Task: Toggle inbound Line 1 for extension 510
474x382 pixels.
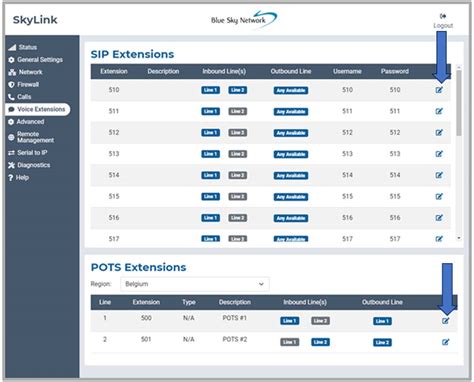Action: tap(210, 90)
